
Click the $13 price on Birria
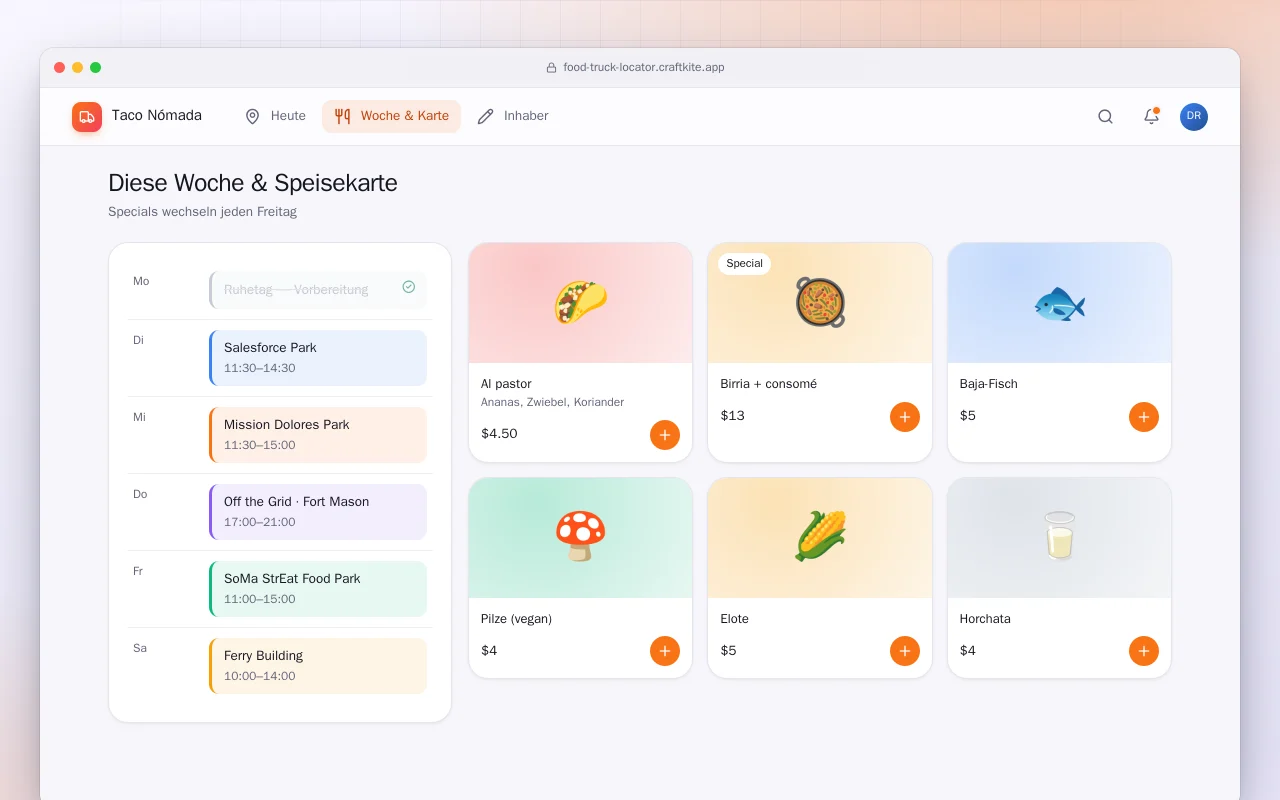pos(732,416)
